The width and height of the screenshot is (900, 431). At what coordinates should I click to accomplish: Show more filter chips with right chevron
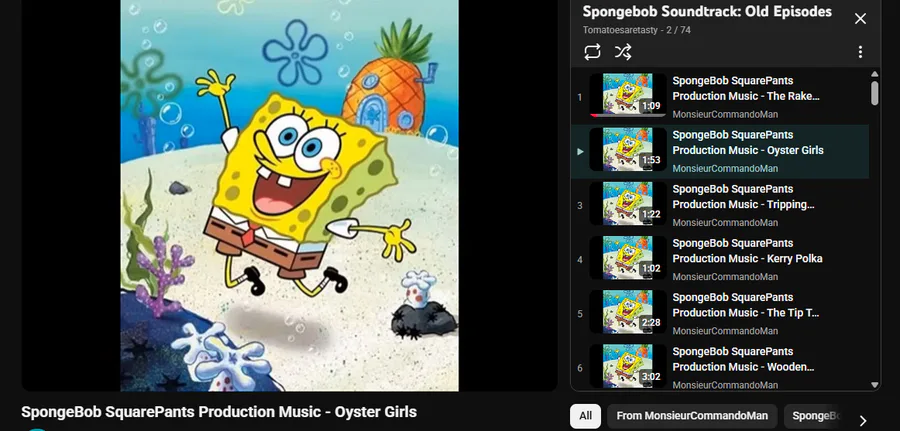pyautogui.click(x=863, y=421)
